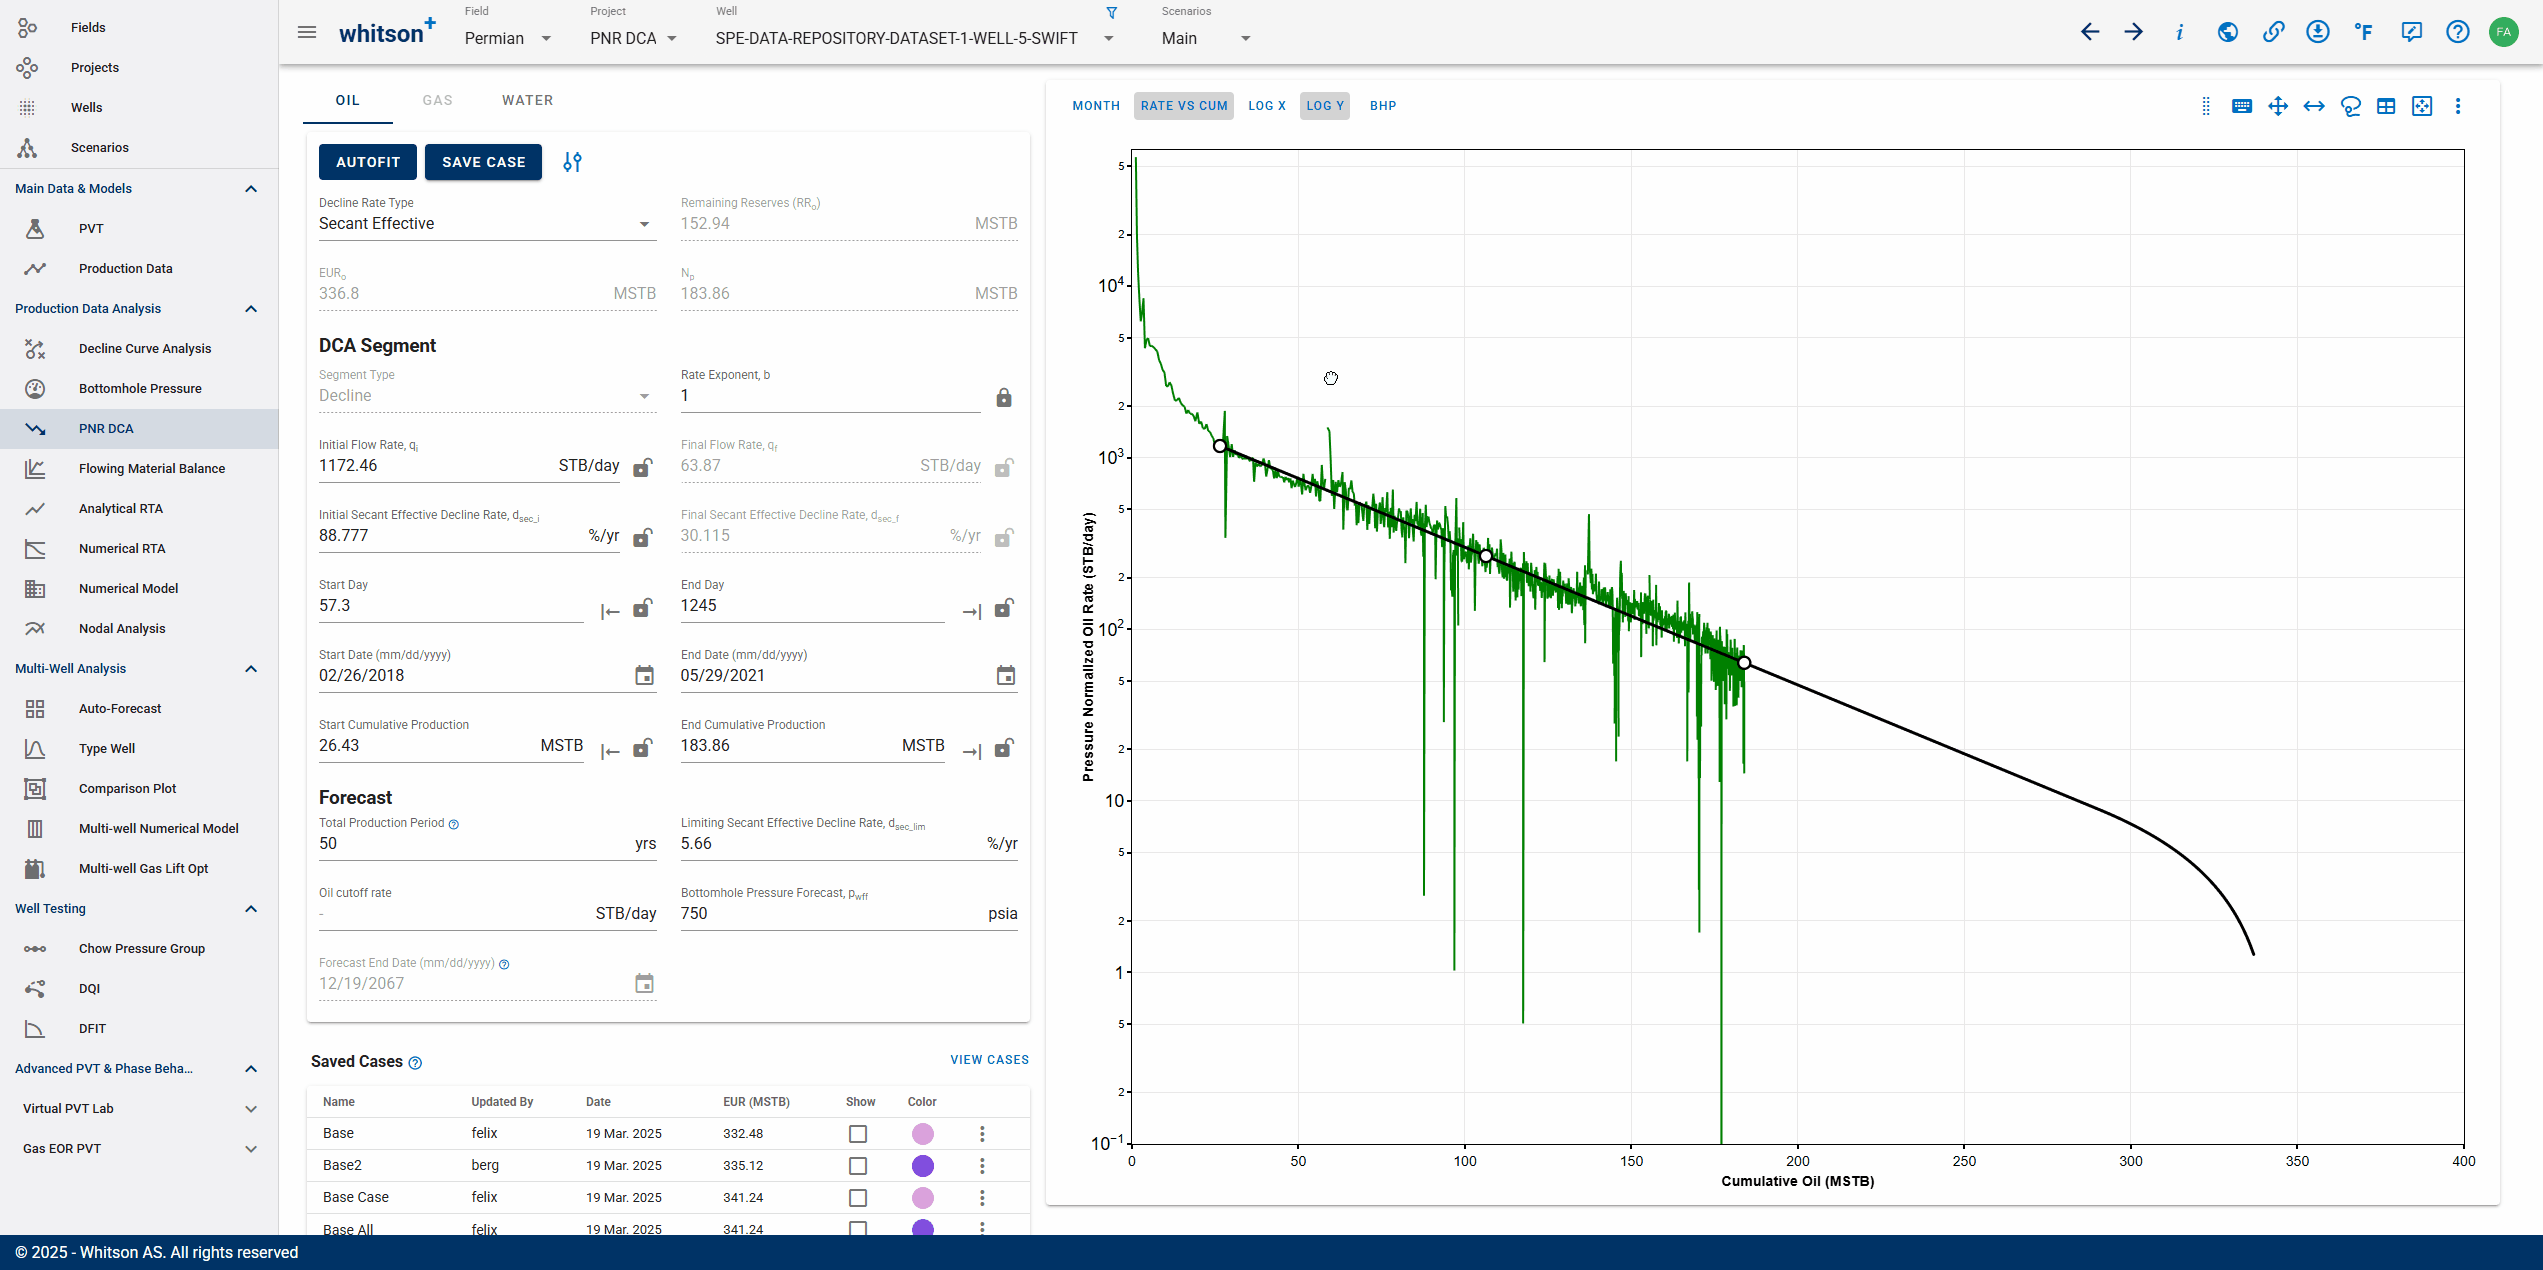Click the SAVE CASE button

click(x=484, y=162)
